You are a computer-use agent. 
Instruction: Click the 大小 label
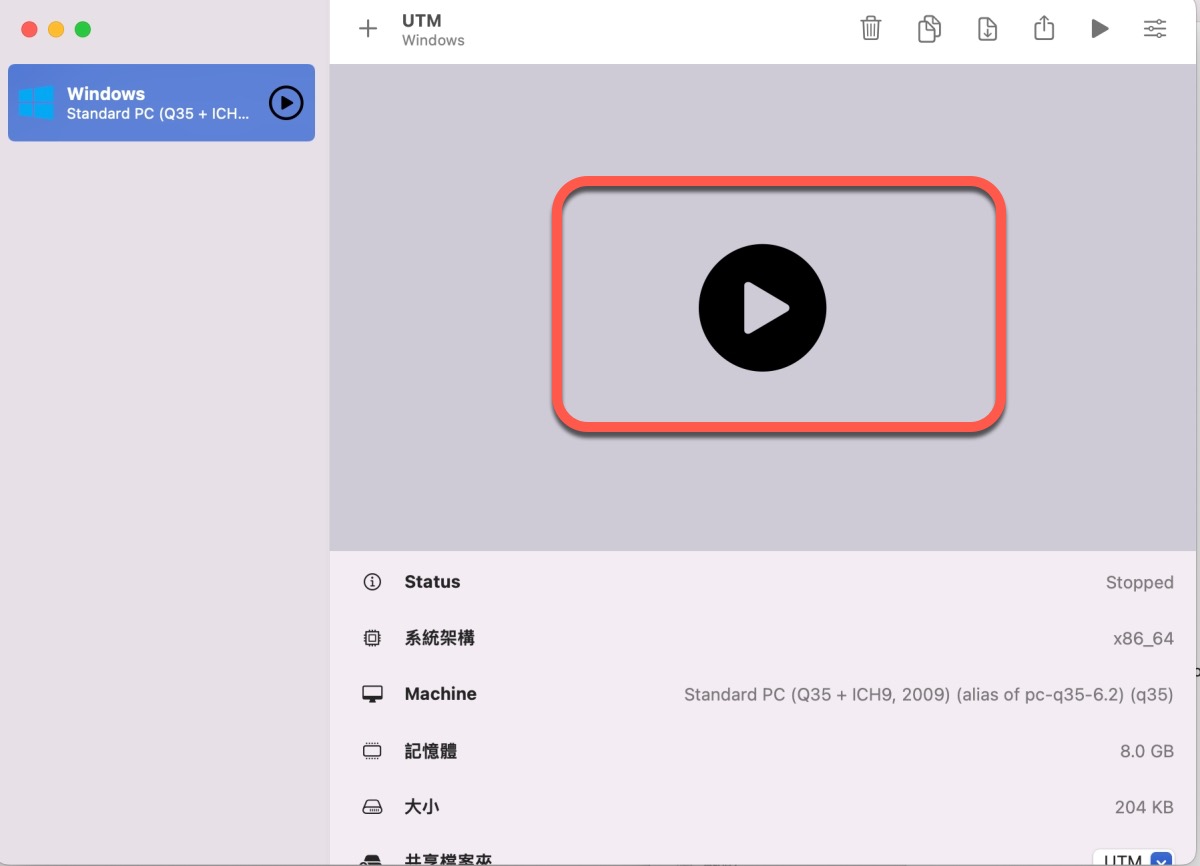tap(422, 807)
